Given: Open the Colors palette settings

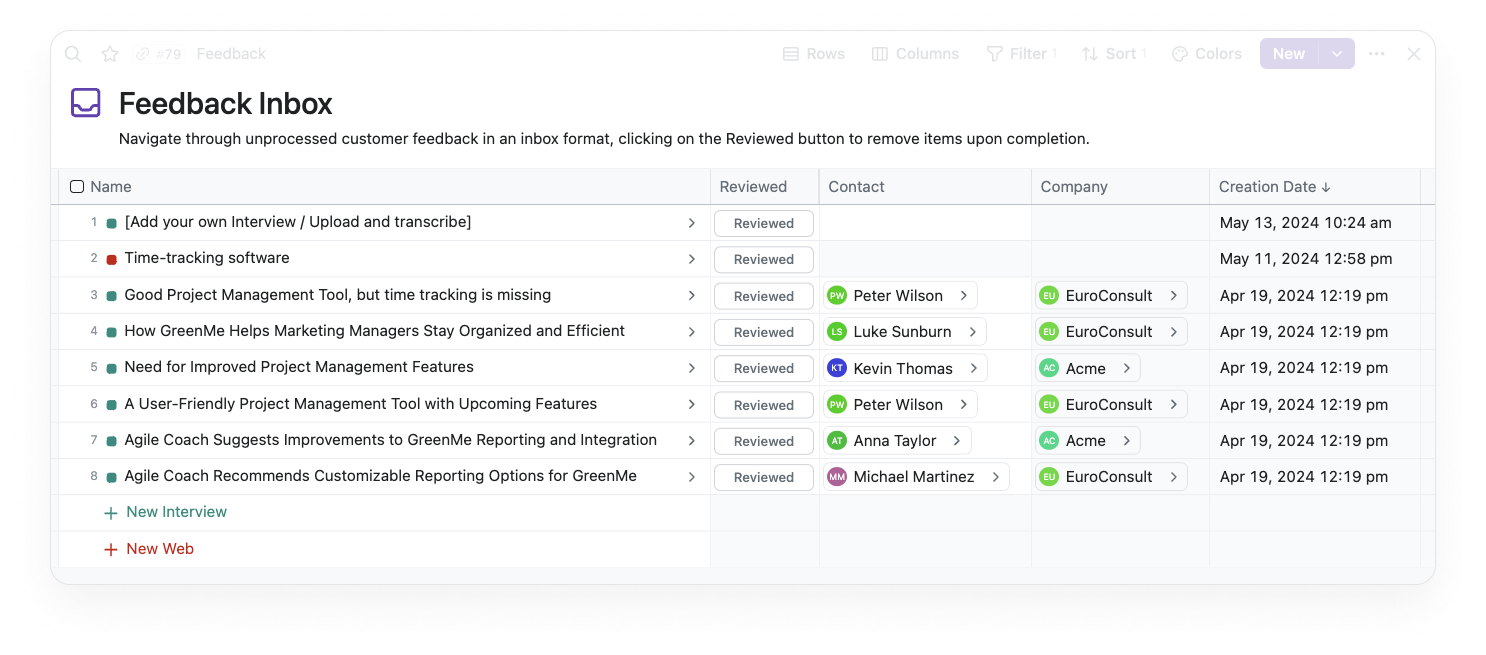Looking at the screenshot, I should (1206, 54).
